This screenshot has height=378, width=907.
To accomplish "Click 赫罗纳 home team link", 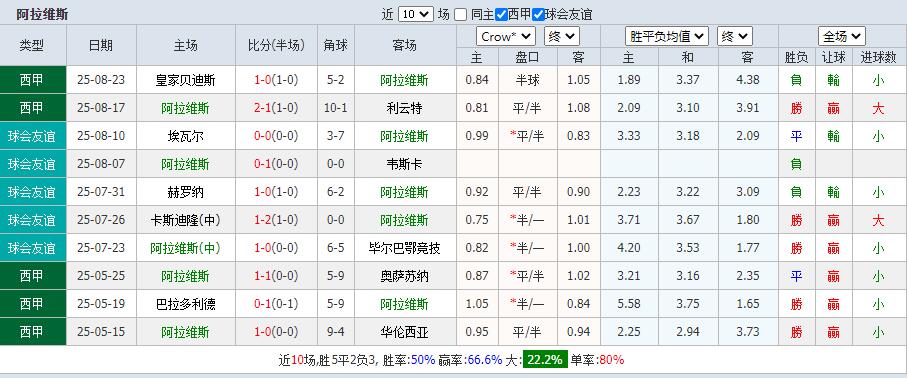I will tap(185, 192).
